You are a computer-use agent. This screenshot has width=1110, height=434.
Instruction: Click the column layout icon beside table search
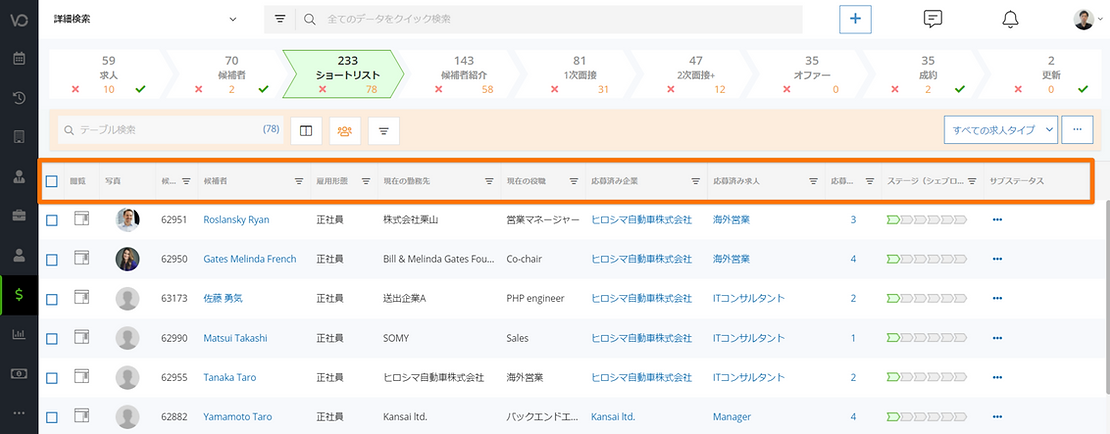tap(306, 130)
